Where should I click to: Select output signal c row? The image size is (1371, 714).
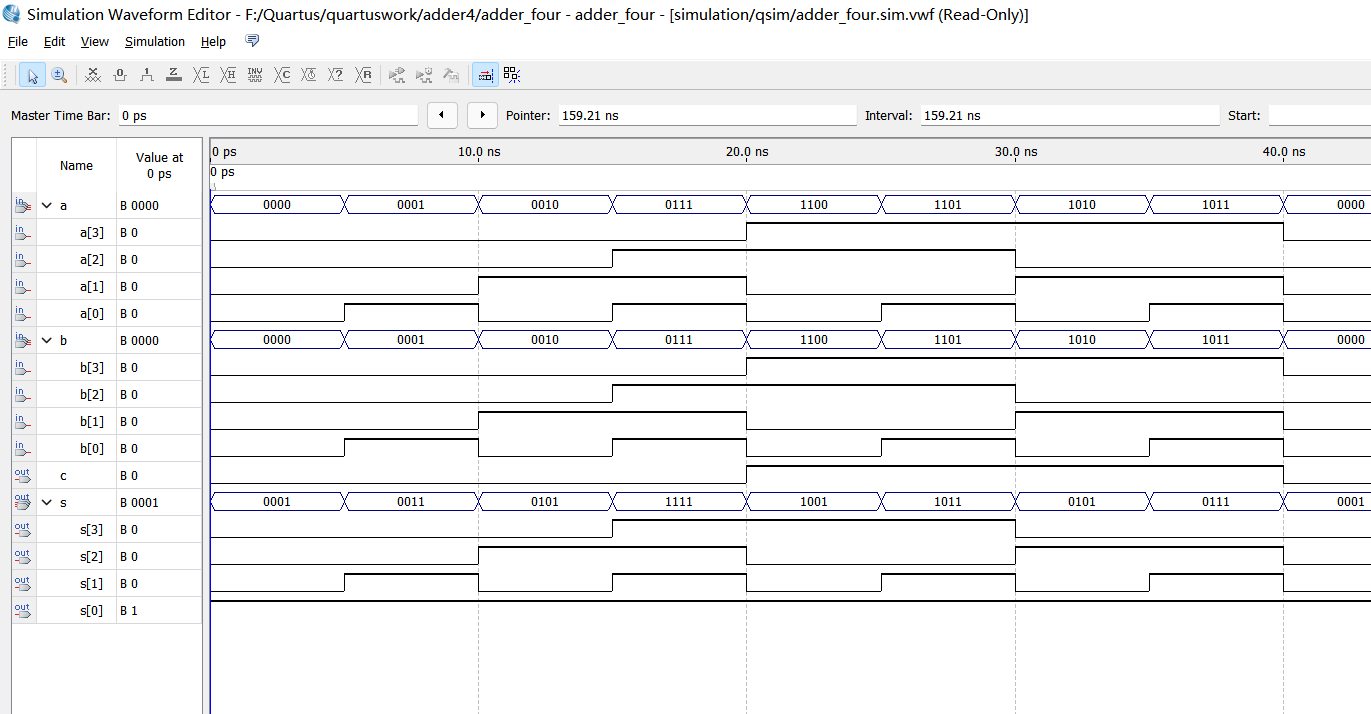click(x=106, y=475)
